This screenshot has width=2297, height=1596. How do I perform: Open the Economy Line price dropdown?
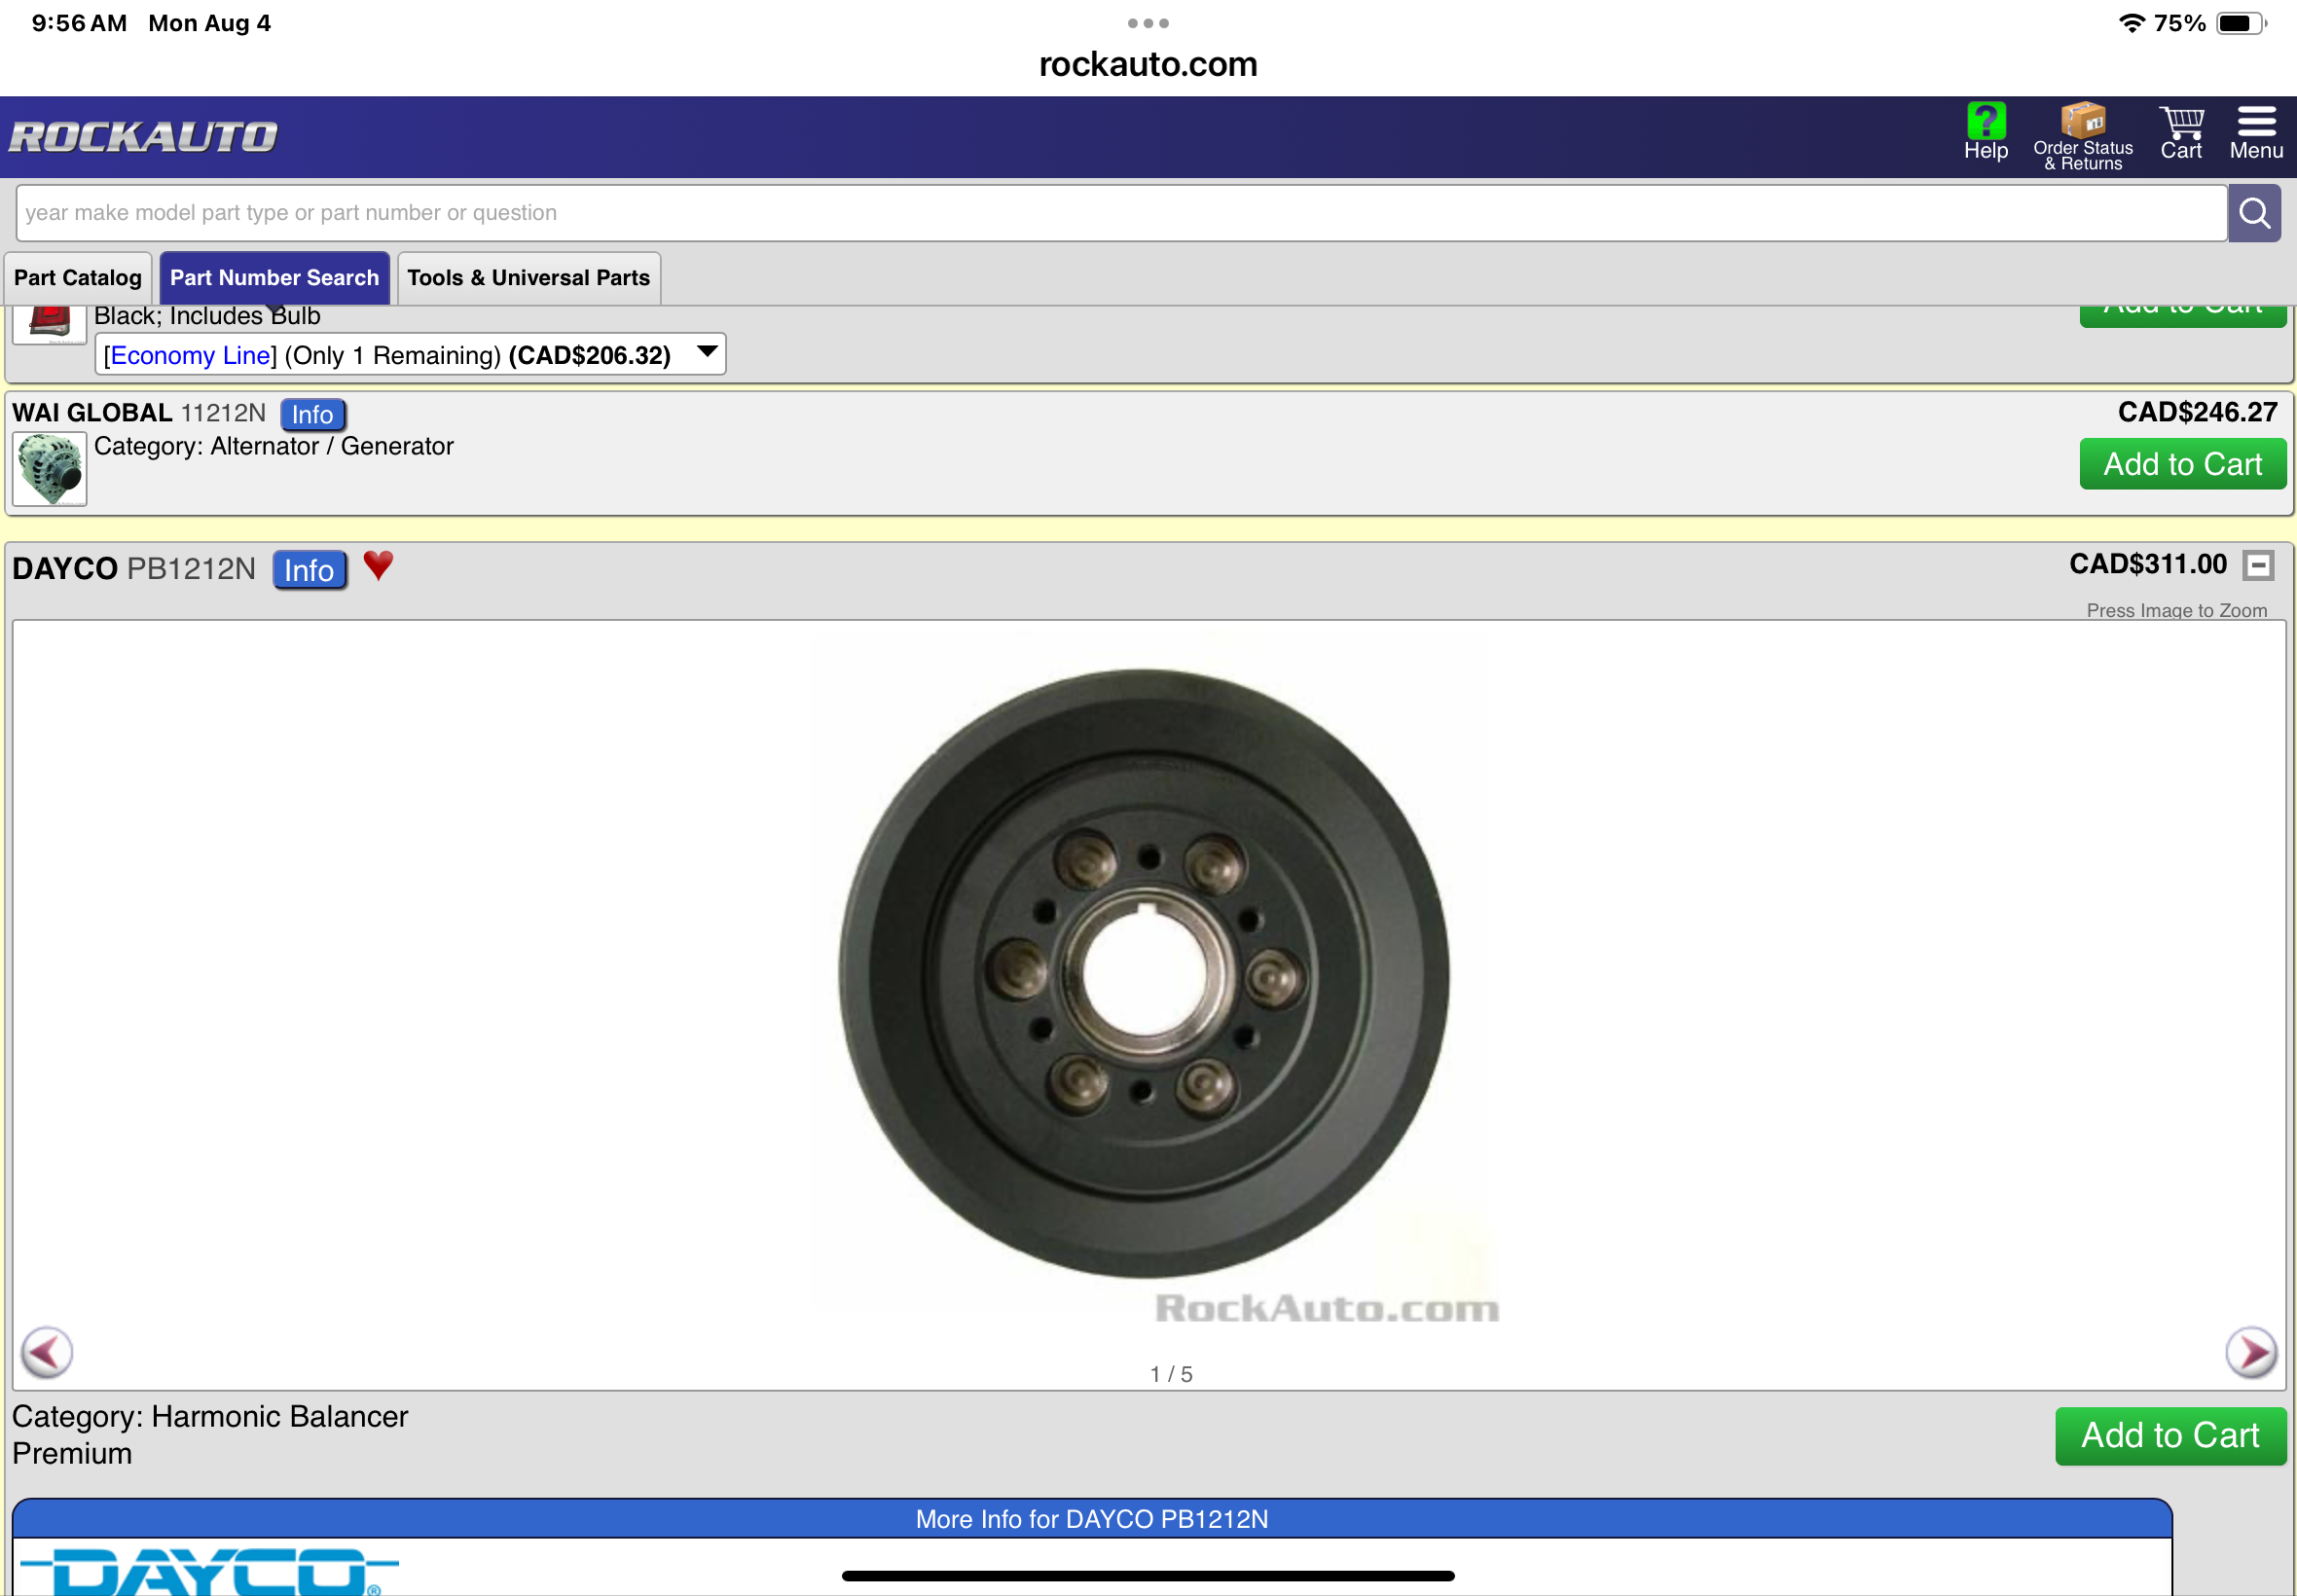[410, 354]
